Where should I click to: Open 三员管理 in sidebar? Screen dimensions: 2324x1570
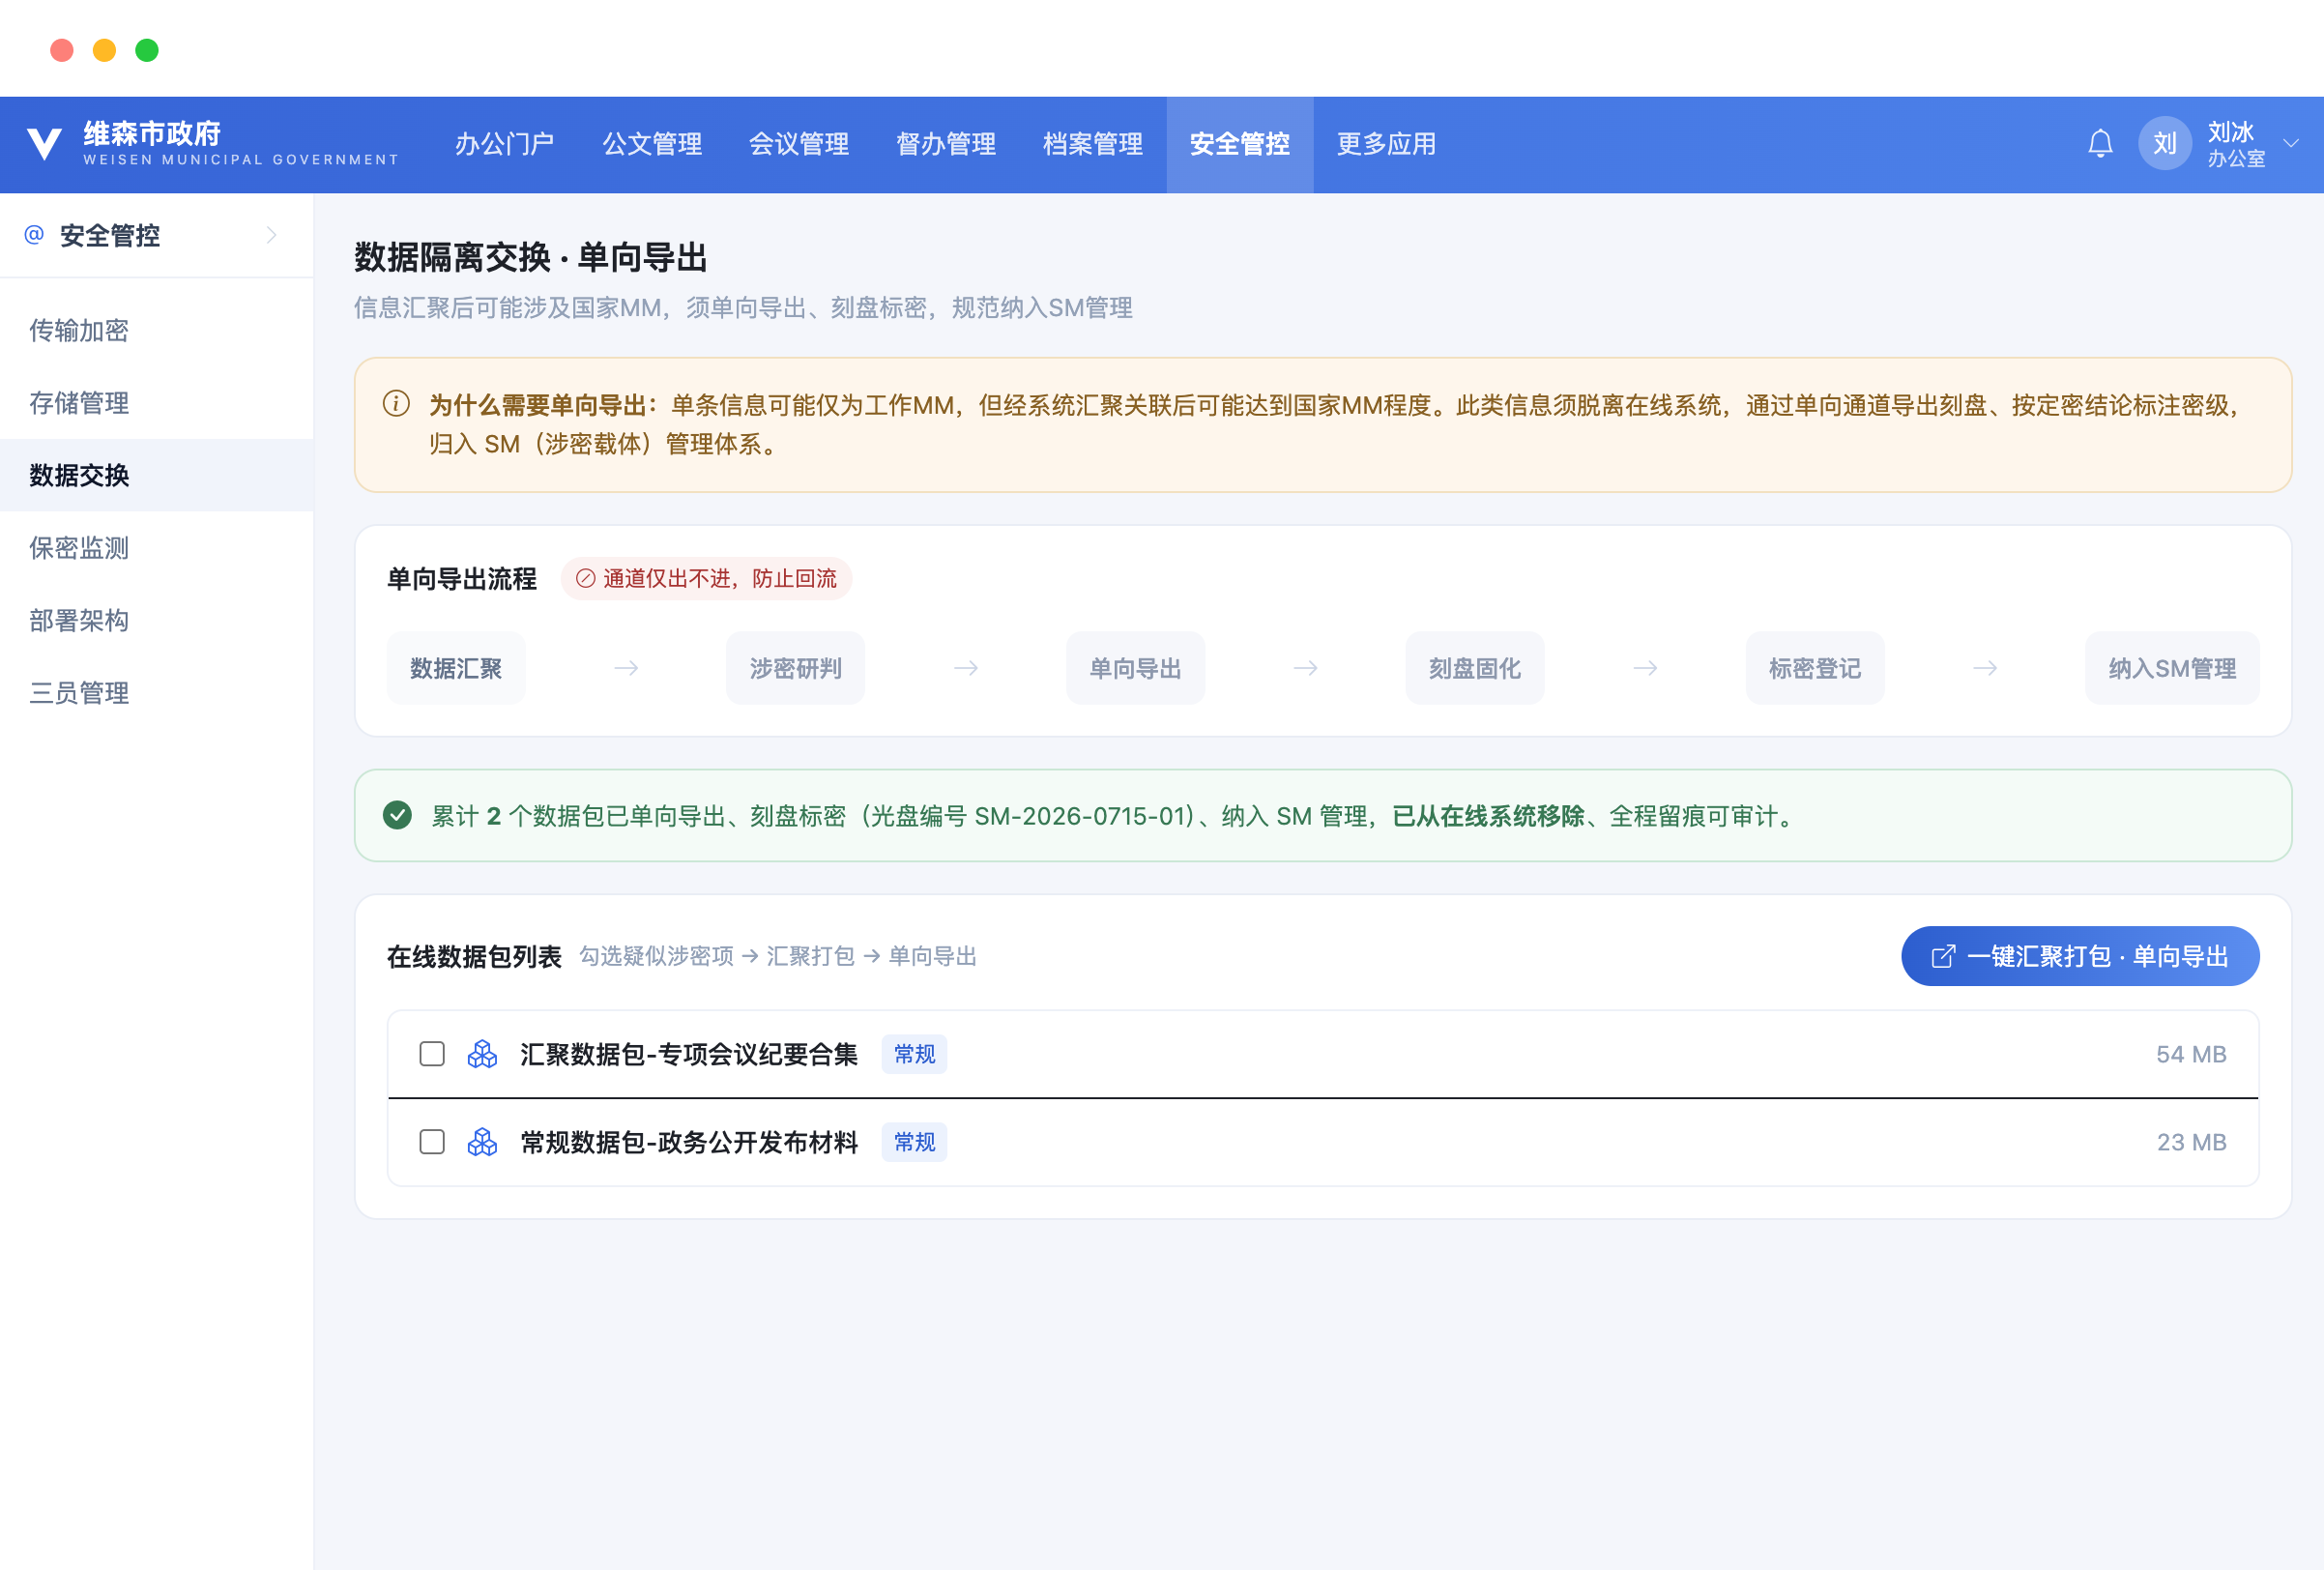pyautogui.click(x=157, y=693)
